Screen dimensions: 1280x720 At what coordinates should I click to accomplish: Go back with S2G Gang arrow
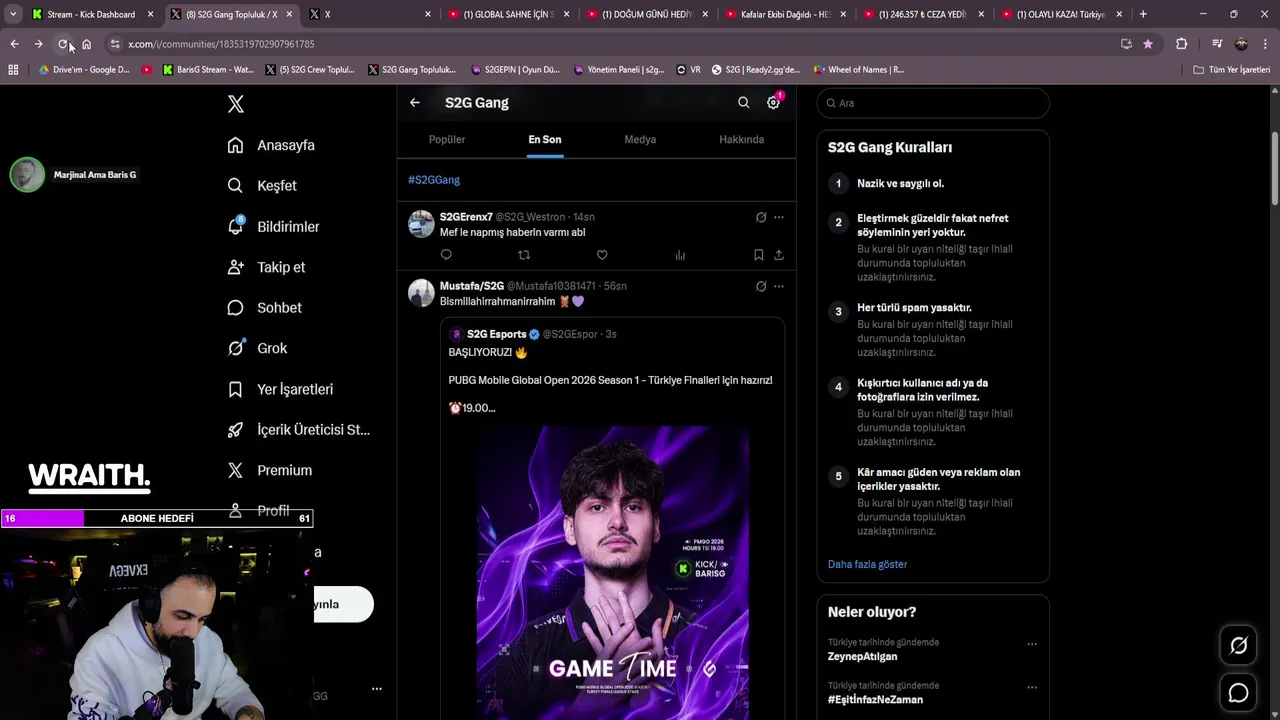415,102
